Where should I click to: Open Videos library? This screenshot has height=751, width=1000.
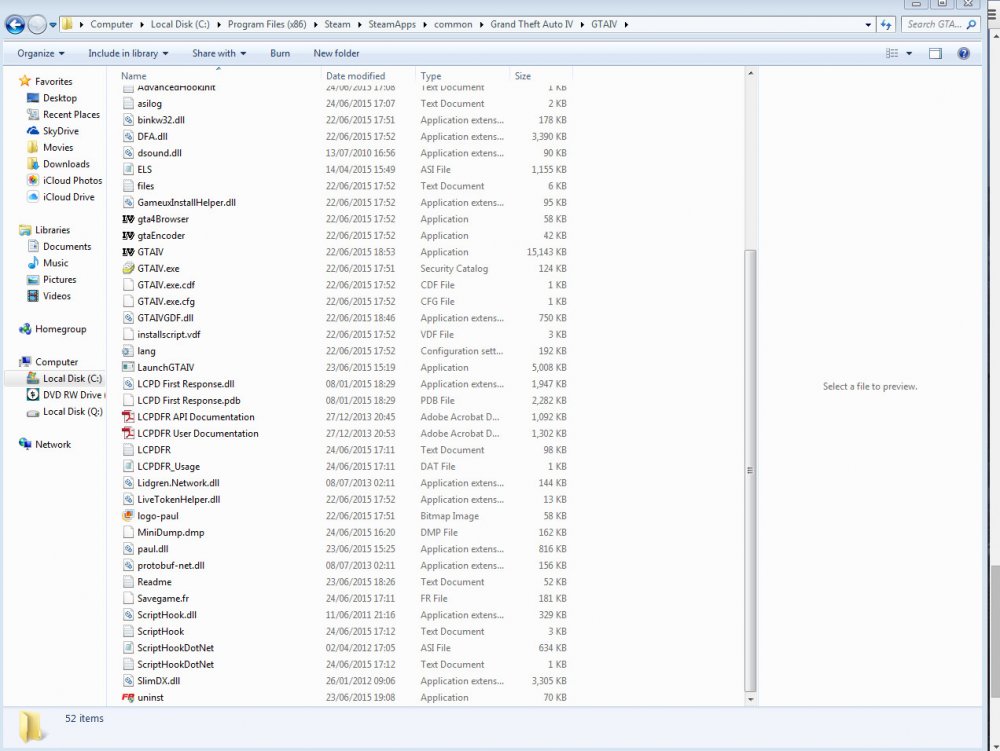coord(57,296)
